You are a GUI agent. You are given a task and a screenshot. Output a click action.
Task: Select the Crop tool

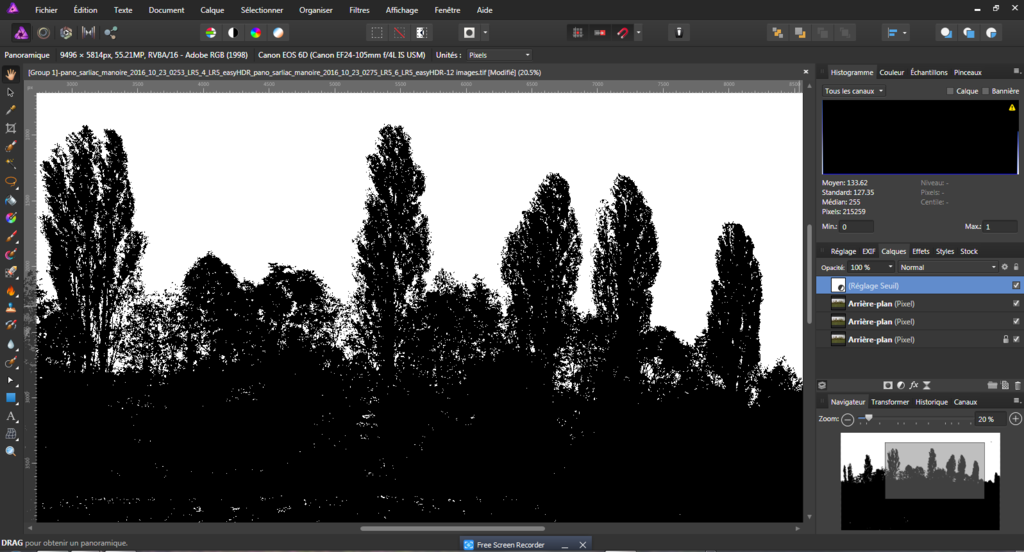[x=10, y=129]
